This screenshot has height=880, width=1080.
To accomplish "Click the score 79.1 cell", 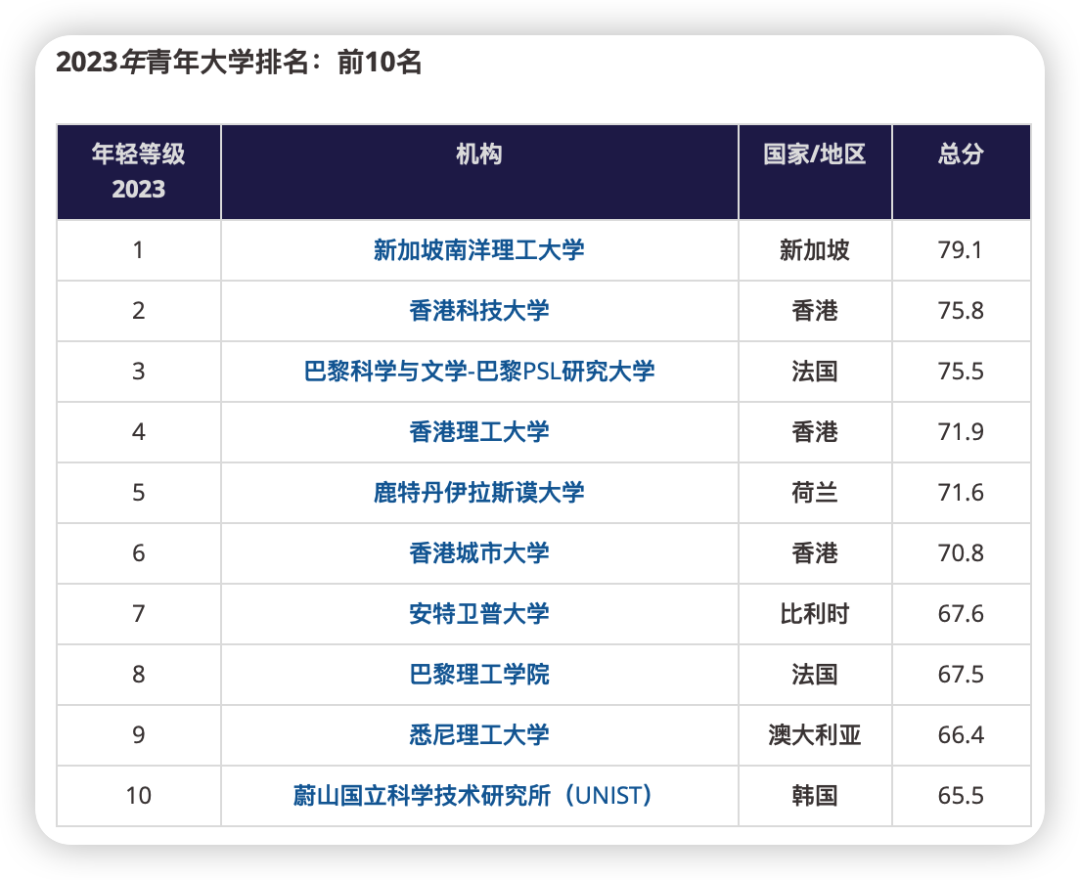I will [x=961, y=251].
